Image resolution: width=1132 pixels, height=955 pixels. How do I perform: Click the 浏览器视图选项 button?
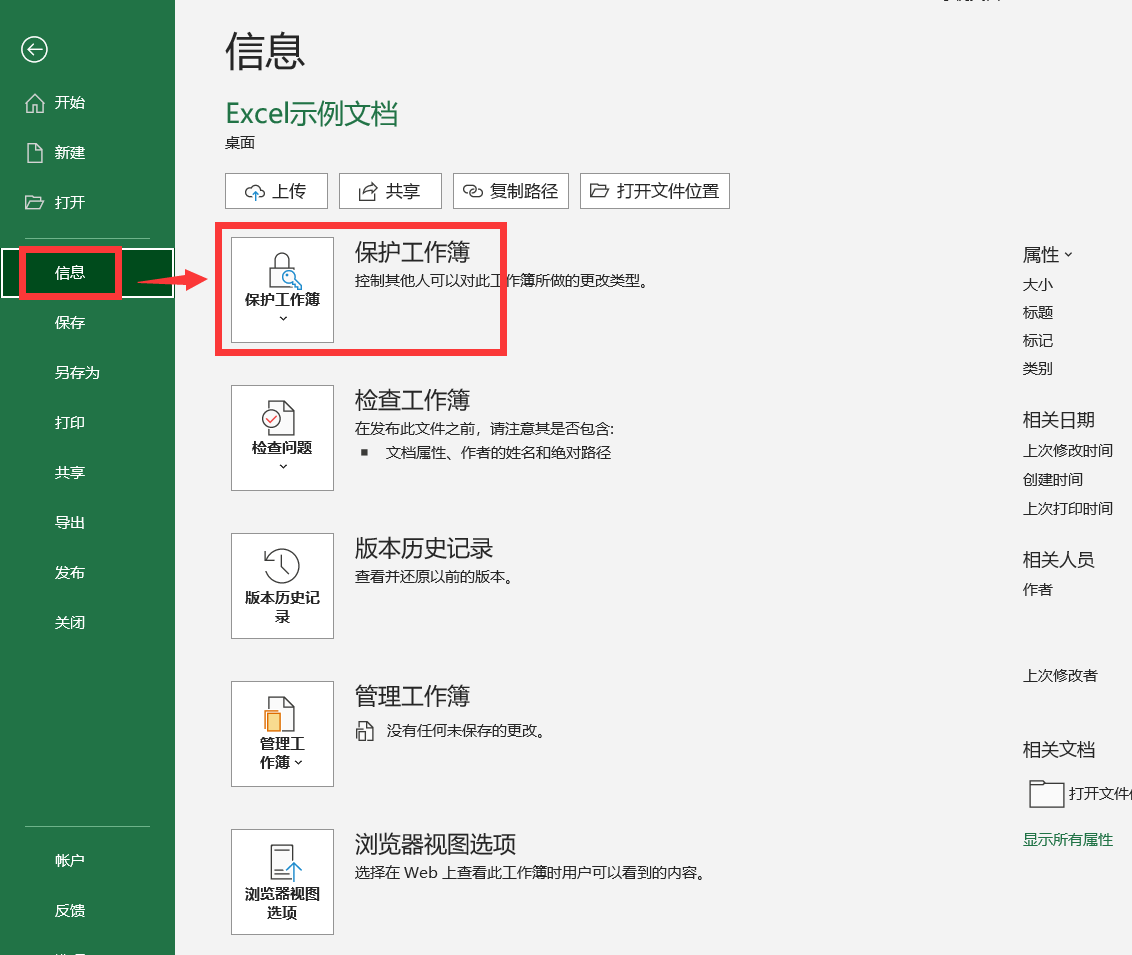click(282, 881)
